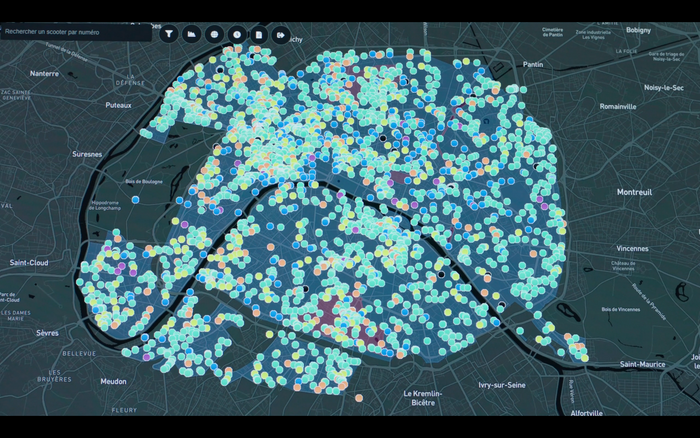Click the Meudon city label
This screenshot has height=438, width=700.
click(x=113, y=381)
